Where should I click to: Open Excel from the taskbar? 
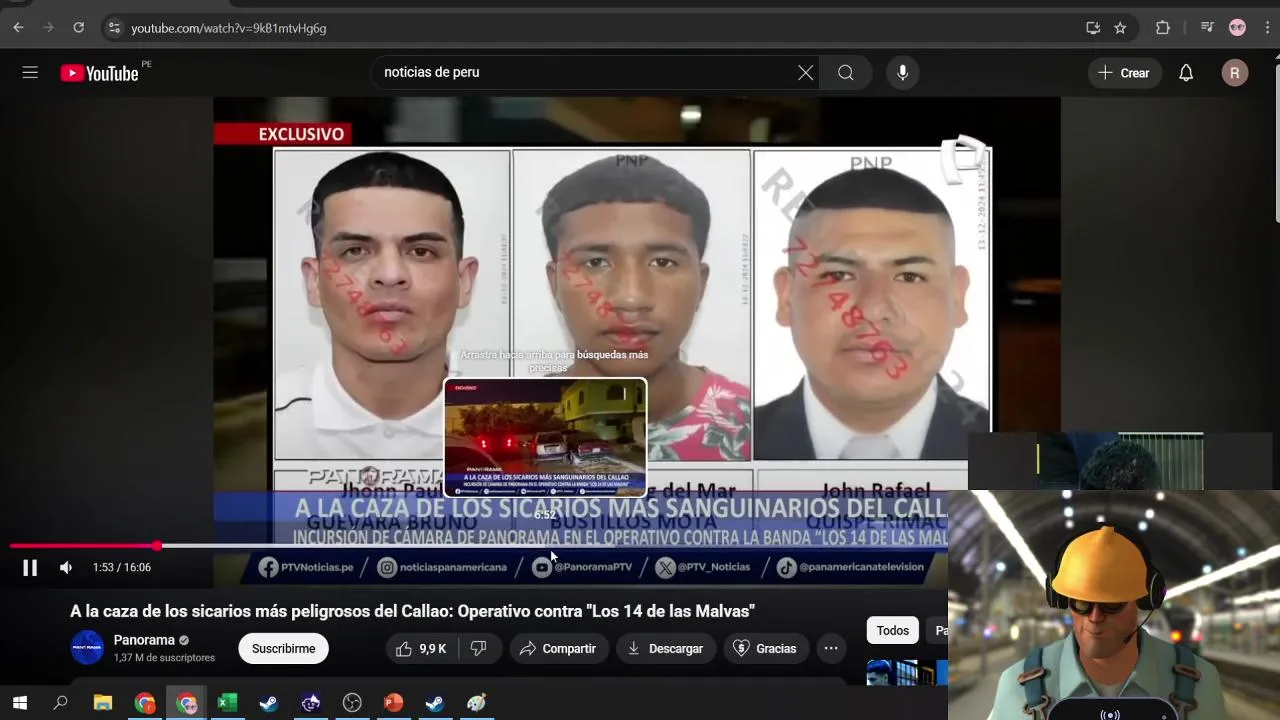[x=227, y=703]
